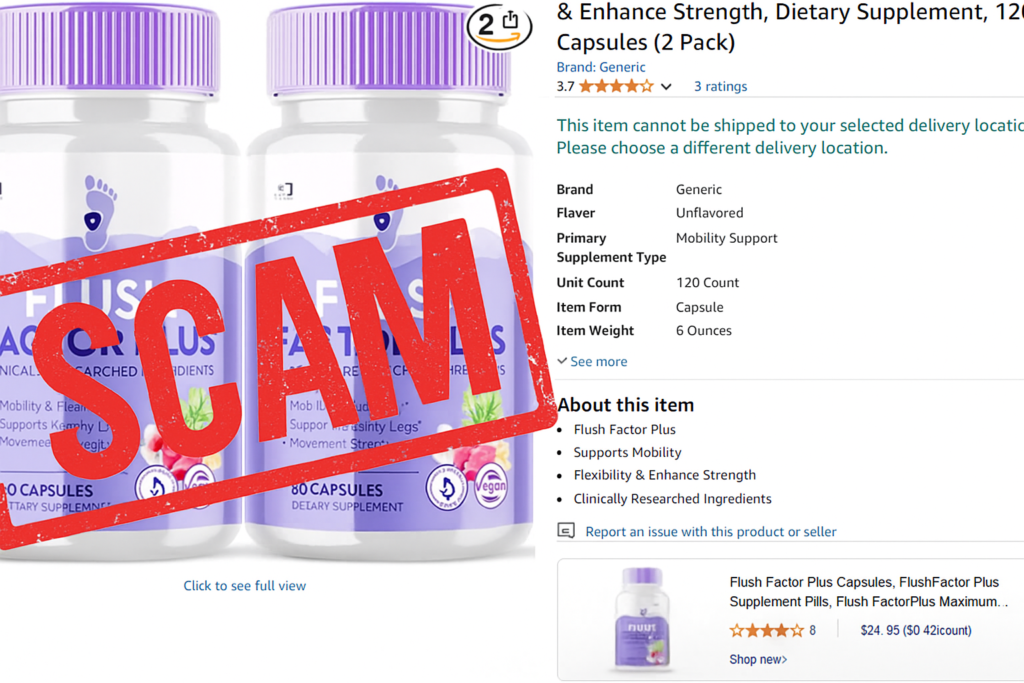Click the foot logo on left bottle
This screenshot has height=683, width=1024.
99,212
